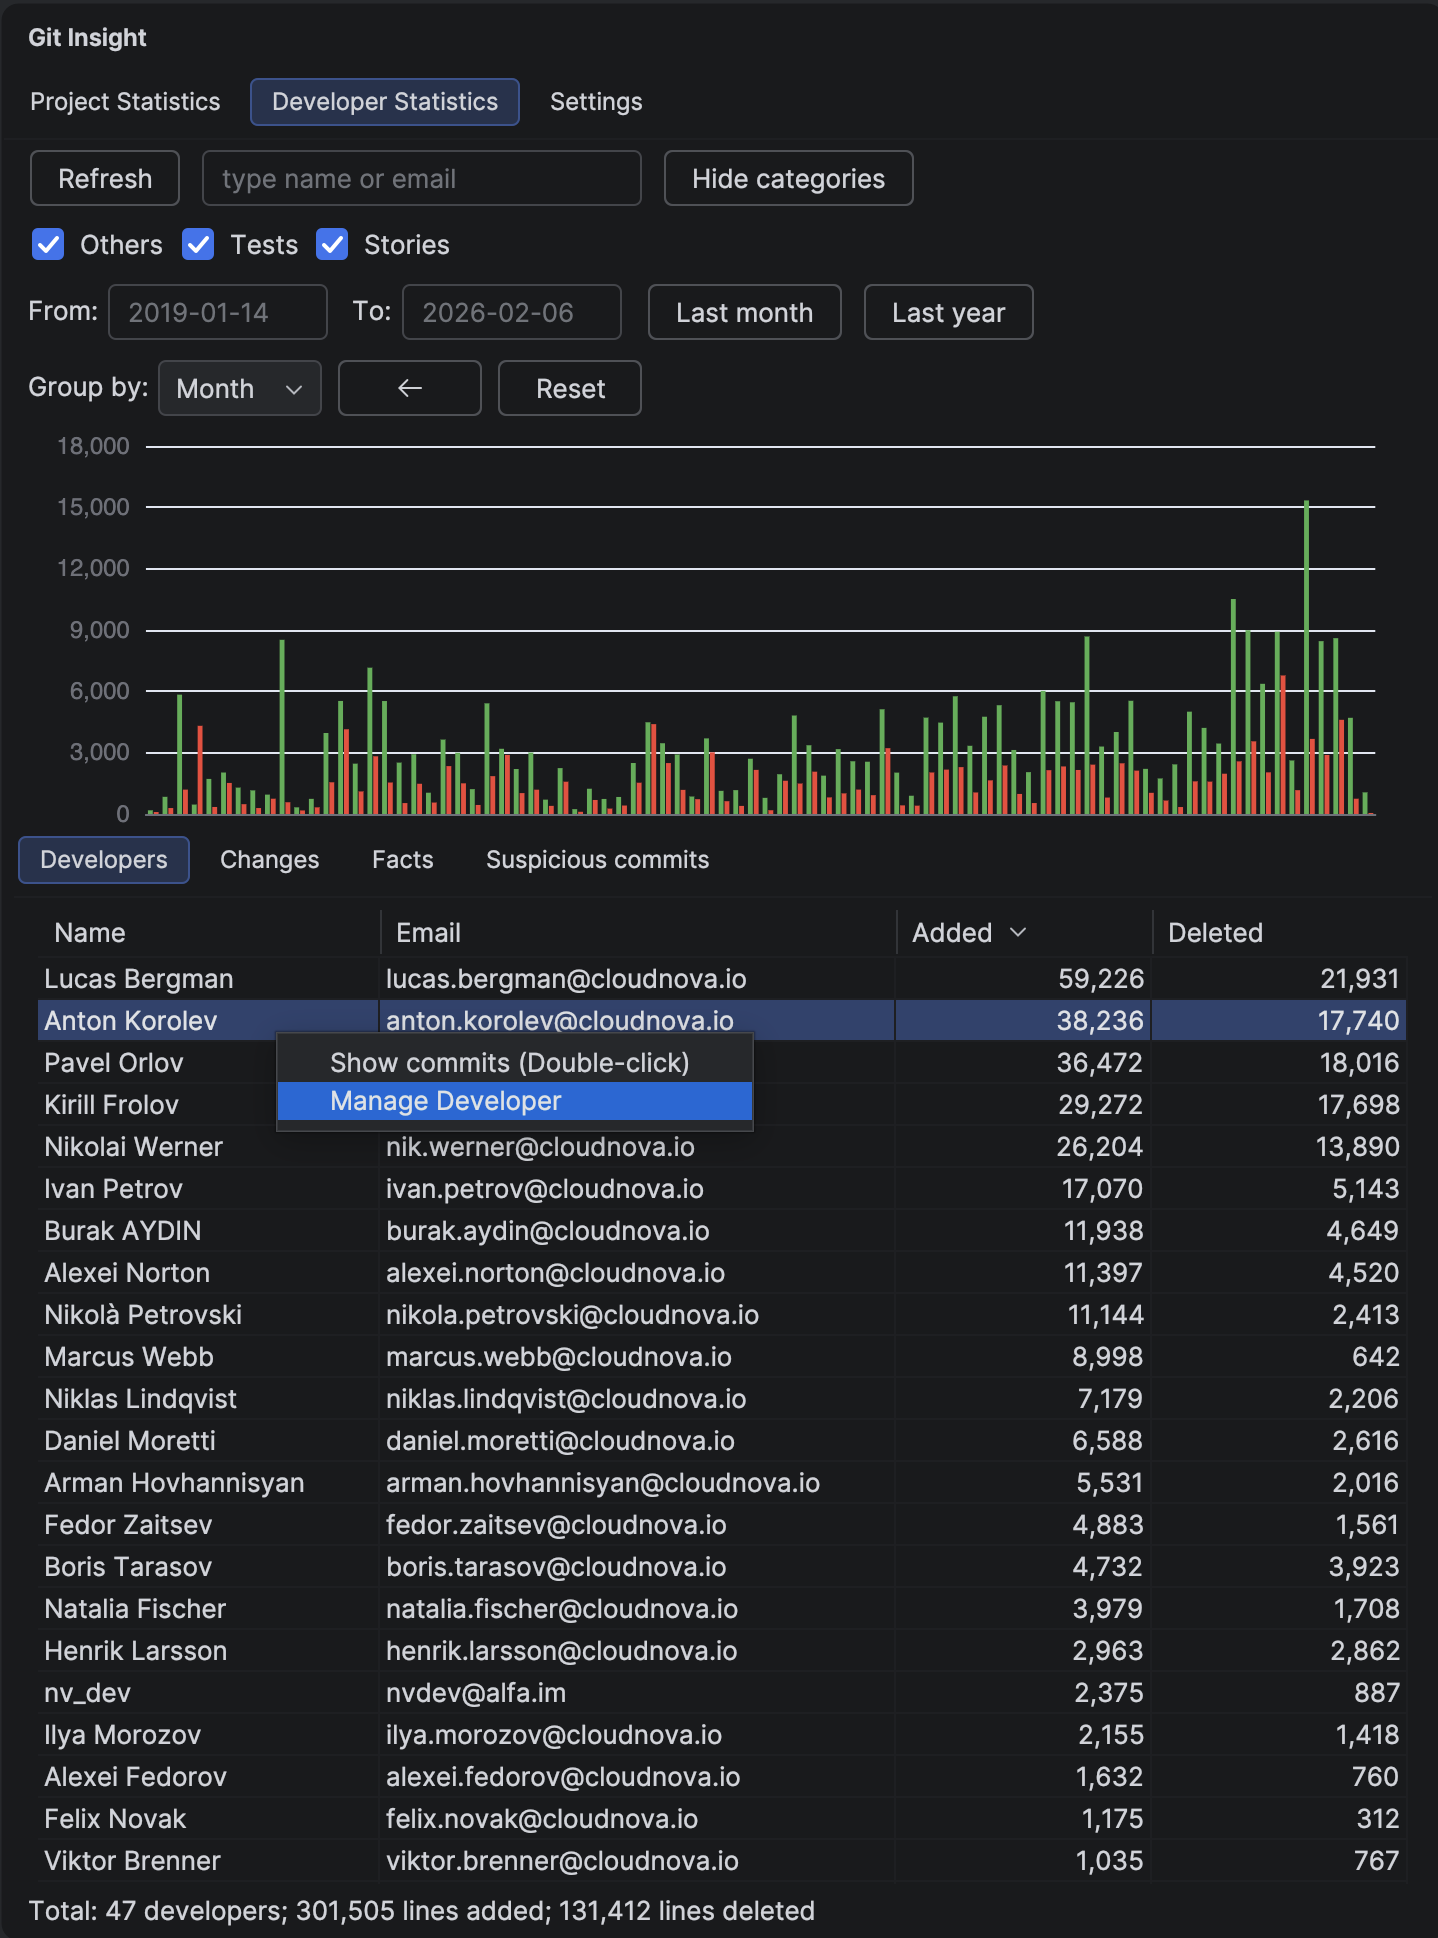Select the Nikolai Werner row
Viewport: 1438px width, 1938px height.
[722, 1146]
